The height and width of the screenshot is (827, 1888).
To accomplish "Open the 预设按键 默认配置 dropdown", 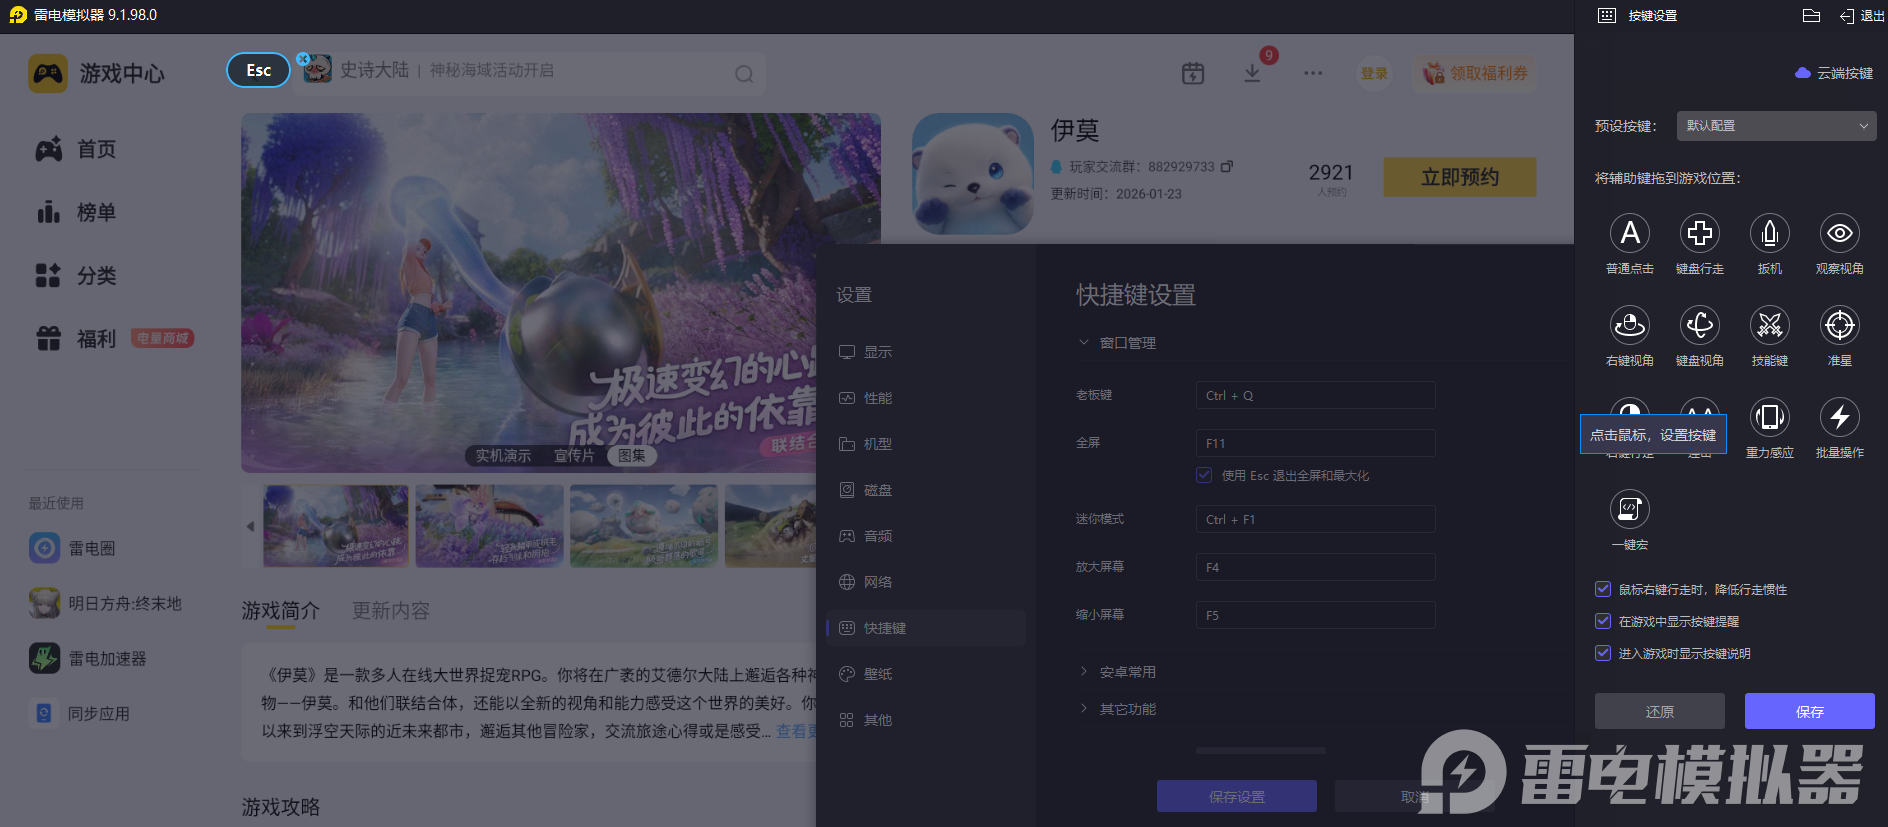I will coord(1776,126).
